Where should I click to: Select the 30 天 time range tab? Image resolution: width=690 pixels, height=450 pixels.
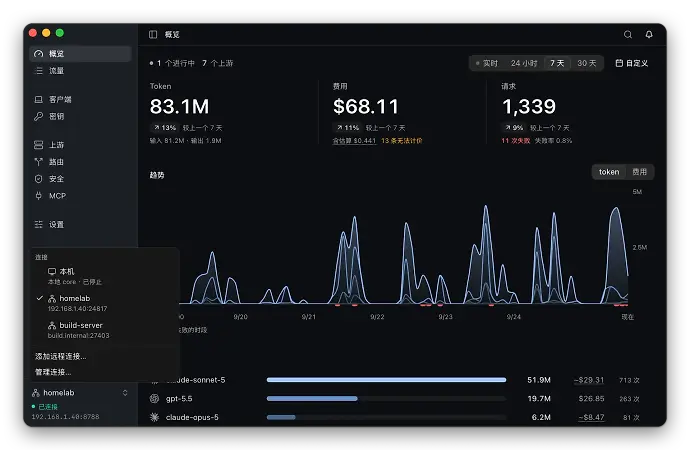(x=587, y=63)
